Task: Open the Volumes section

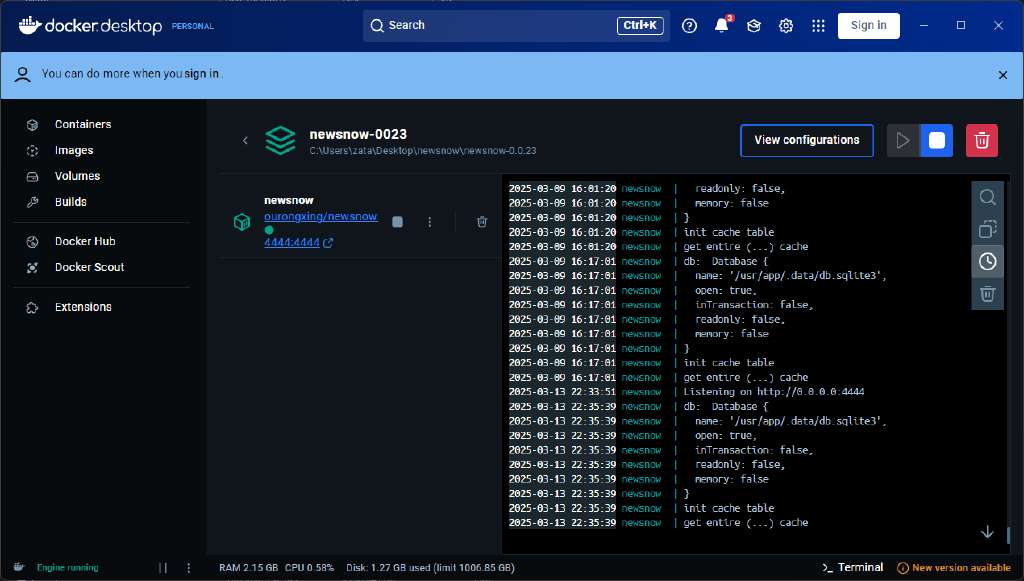Action: [77, 176]
